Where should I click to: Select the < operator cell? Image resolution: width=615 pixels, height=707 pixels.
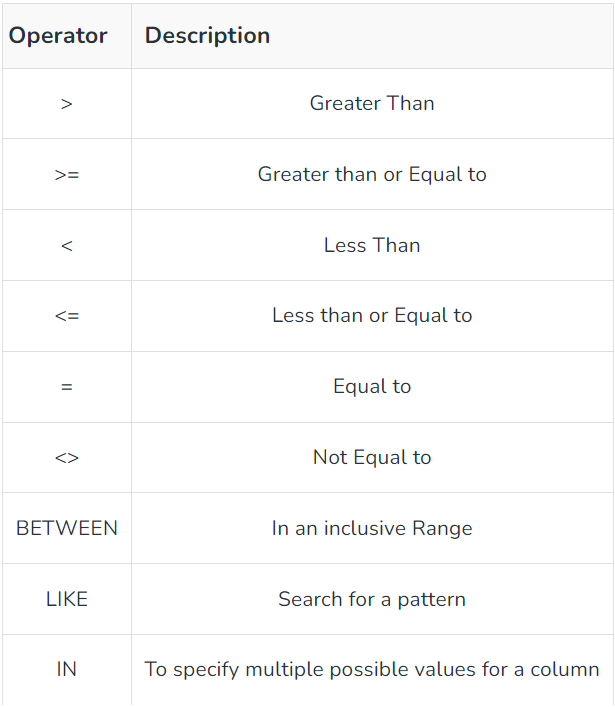(67, 246)
